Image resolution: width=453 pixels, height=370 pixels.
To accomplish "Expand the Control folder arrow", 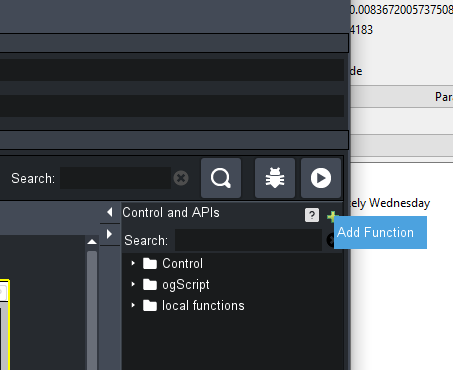I will (x=133, y=263).
